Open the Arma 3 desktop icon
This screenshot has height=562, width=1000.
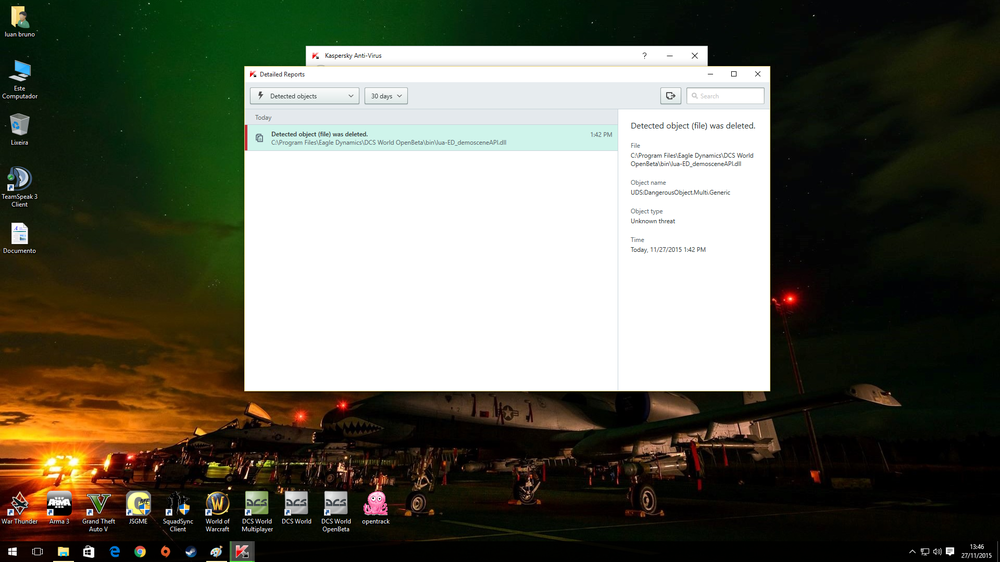pyautogui.click(x=59, y=504)
